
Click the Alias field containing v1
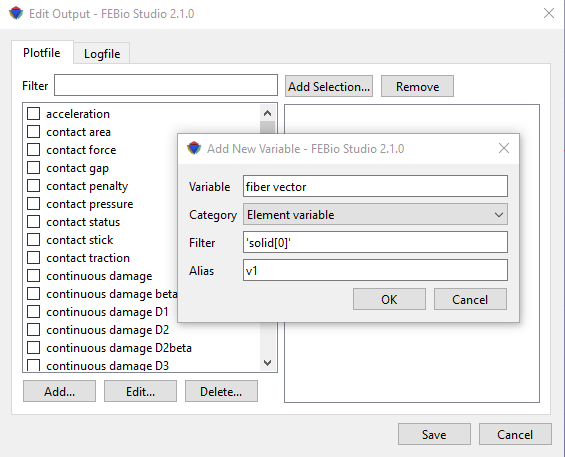click(x=375, y=270)
